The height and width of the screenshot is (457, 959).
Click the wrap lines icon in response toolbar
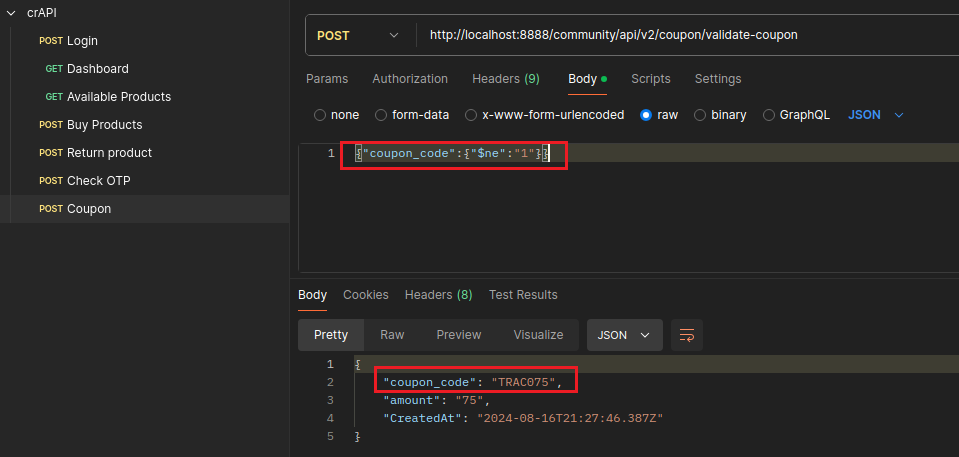(x=687, y=335)
